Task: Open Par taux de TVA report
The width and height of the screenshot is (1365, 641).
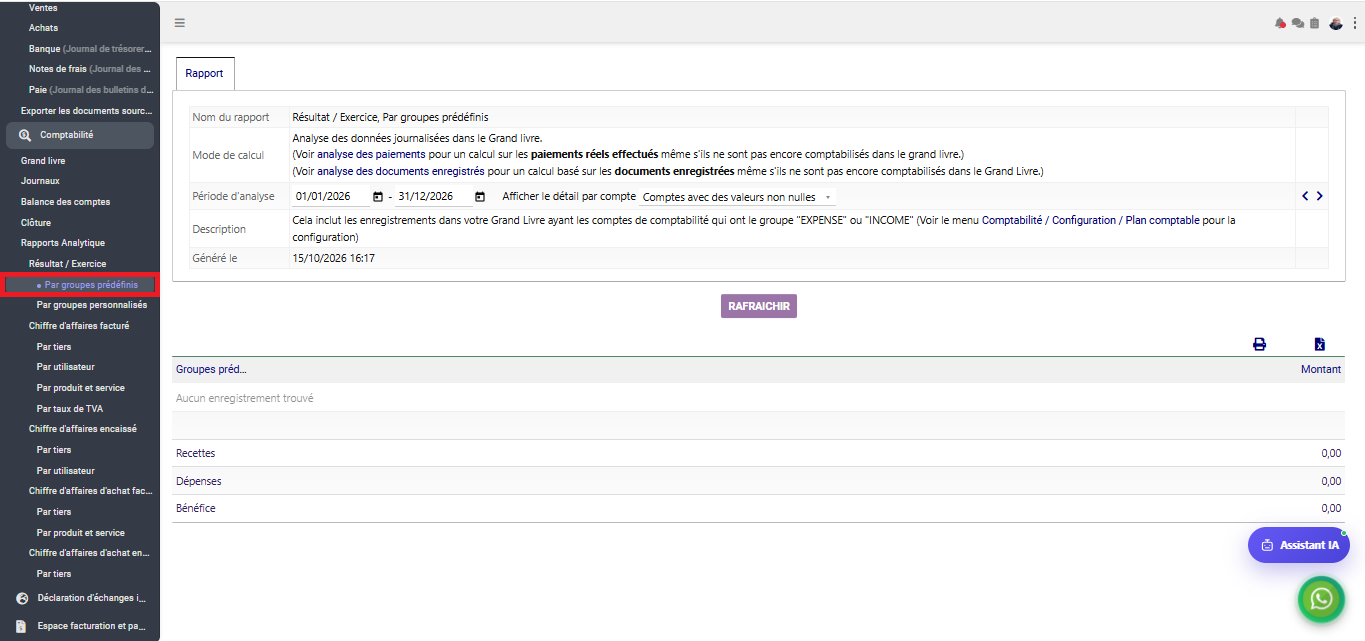Action: (70, 409)
